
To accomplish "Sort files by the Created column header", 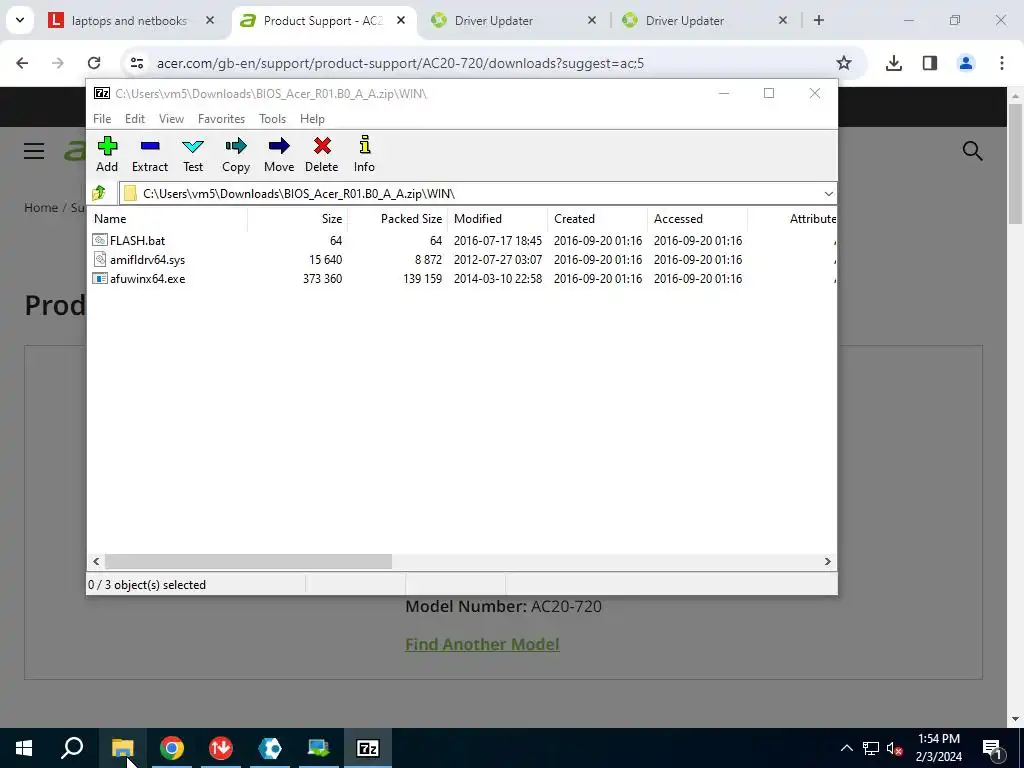I will coord(597,219).
